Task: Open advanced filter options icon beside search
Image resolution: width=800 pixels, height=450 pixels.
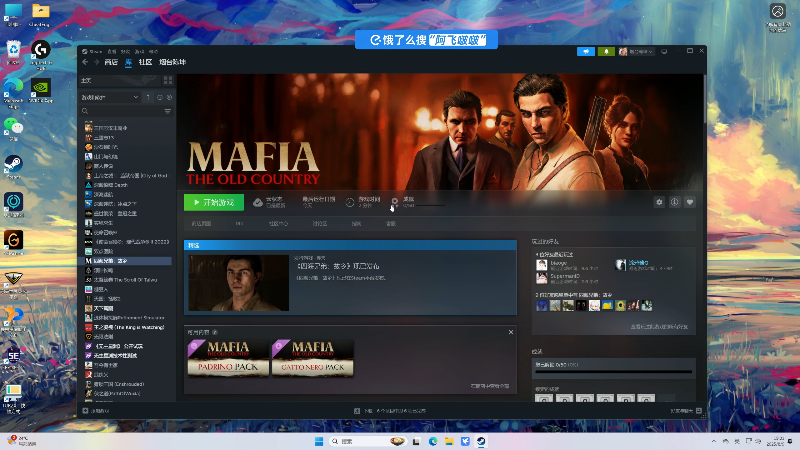Action: 167,111
